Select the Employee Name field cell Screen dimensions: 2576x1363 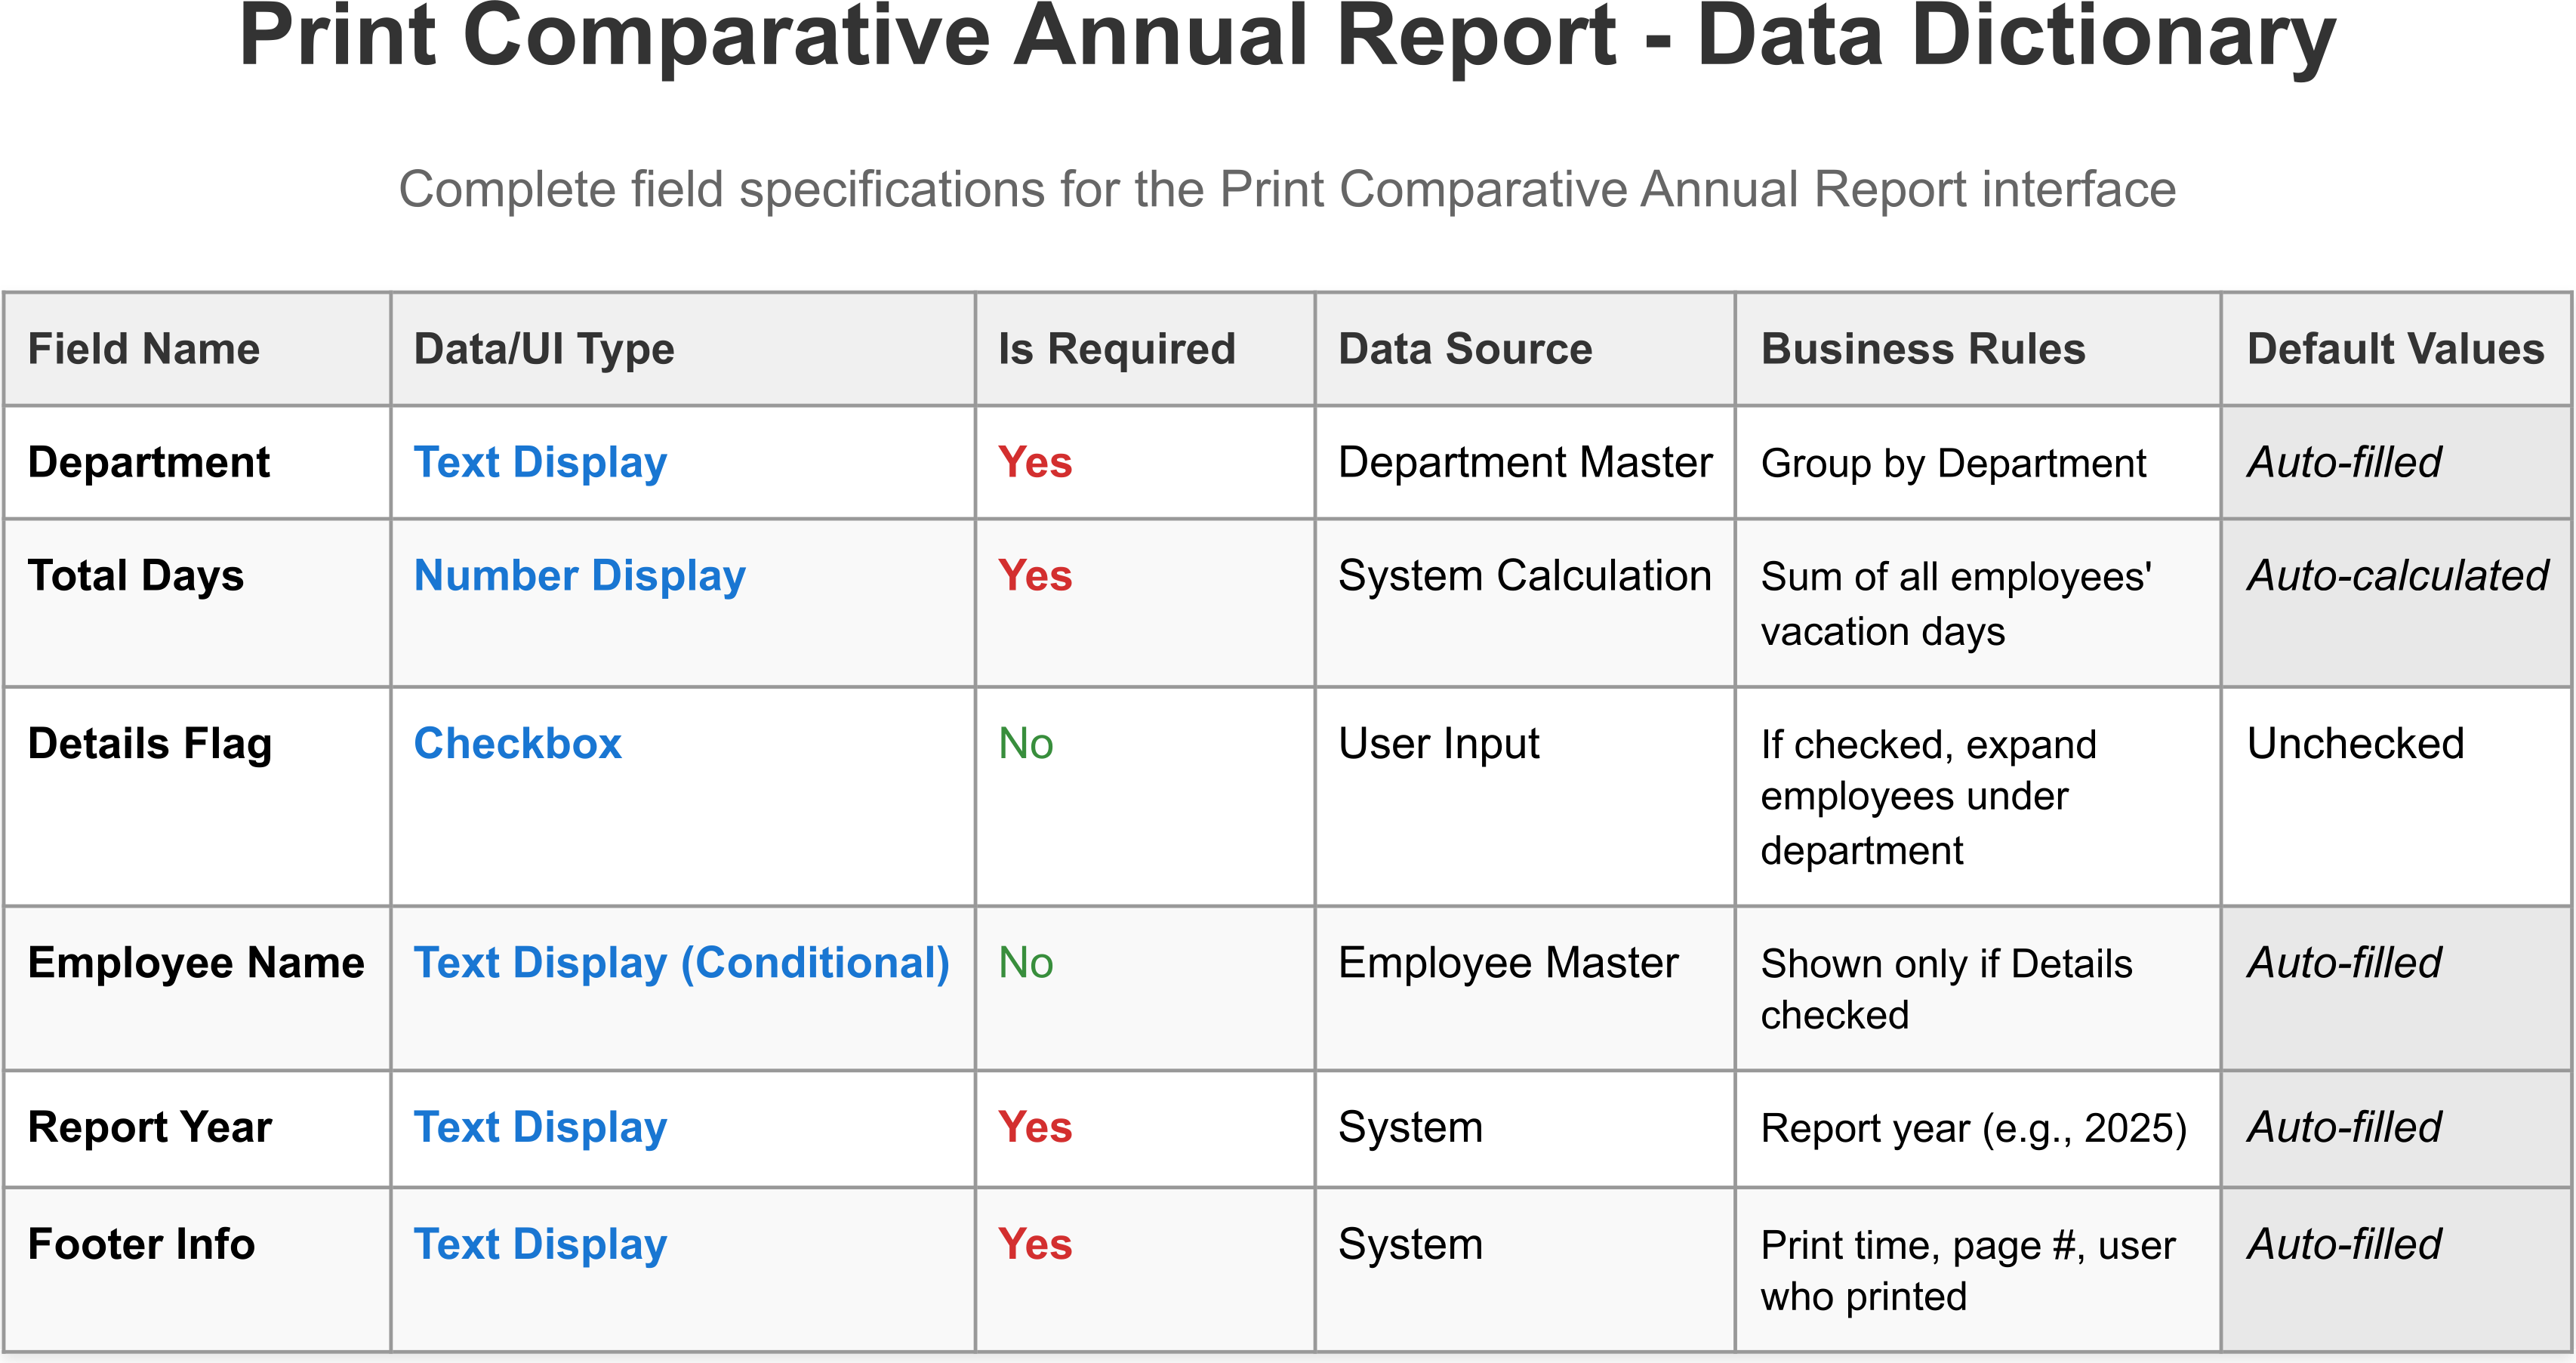(x=196, y=963)
